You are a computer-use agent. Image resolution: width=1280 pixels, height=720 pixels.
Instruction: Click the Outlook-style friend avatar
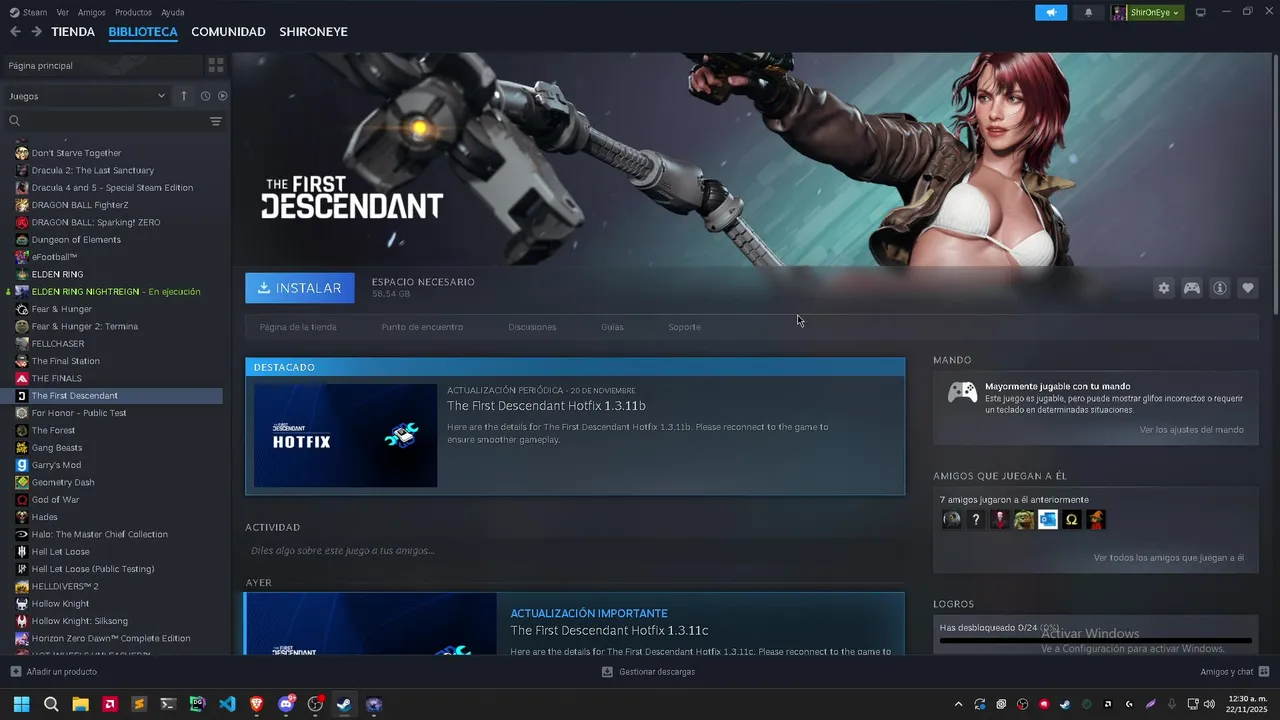pyautogui.click(x=1048, y=520)
